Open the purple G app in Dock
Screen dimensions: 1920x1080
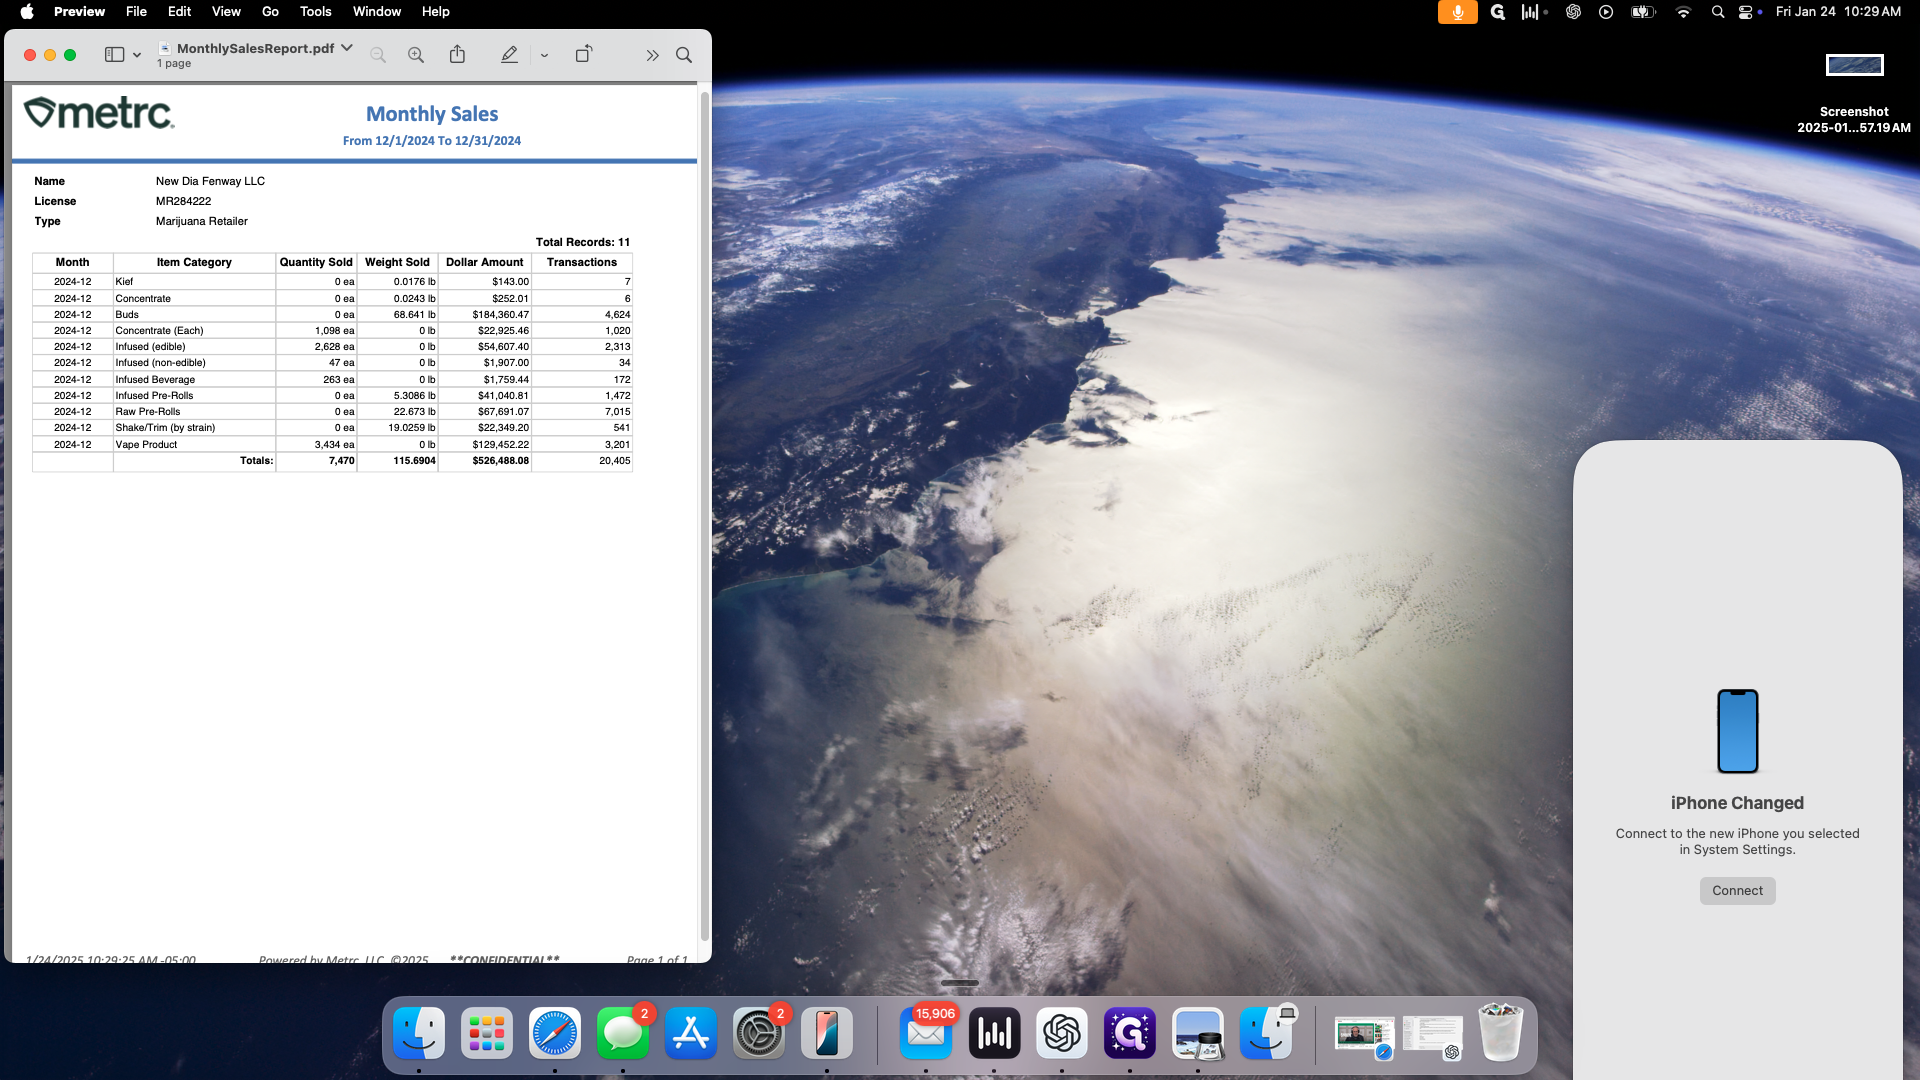(x=1130, y=1033)
